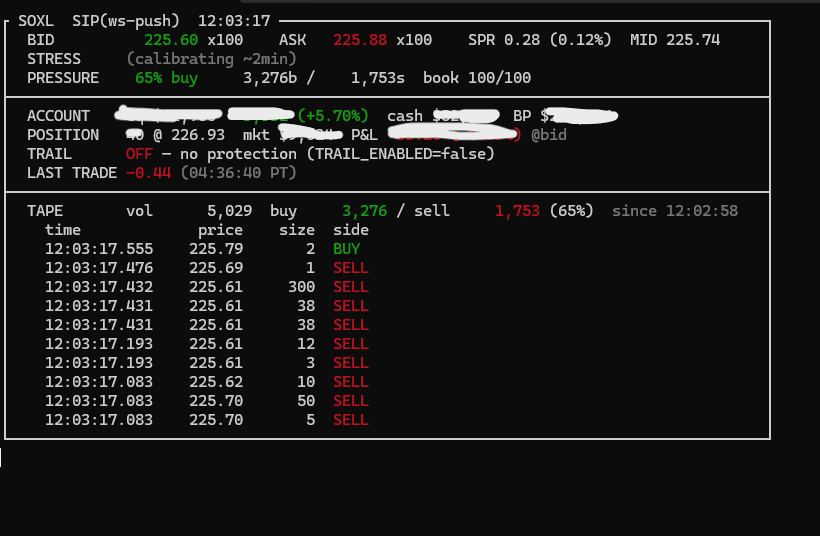Image resolution: width=820 pixels, height=536 pixels.
Task: Click the tape total volume 5,029
Action: click(230, 211)
